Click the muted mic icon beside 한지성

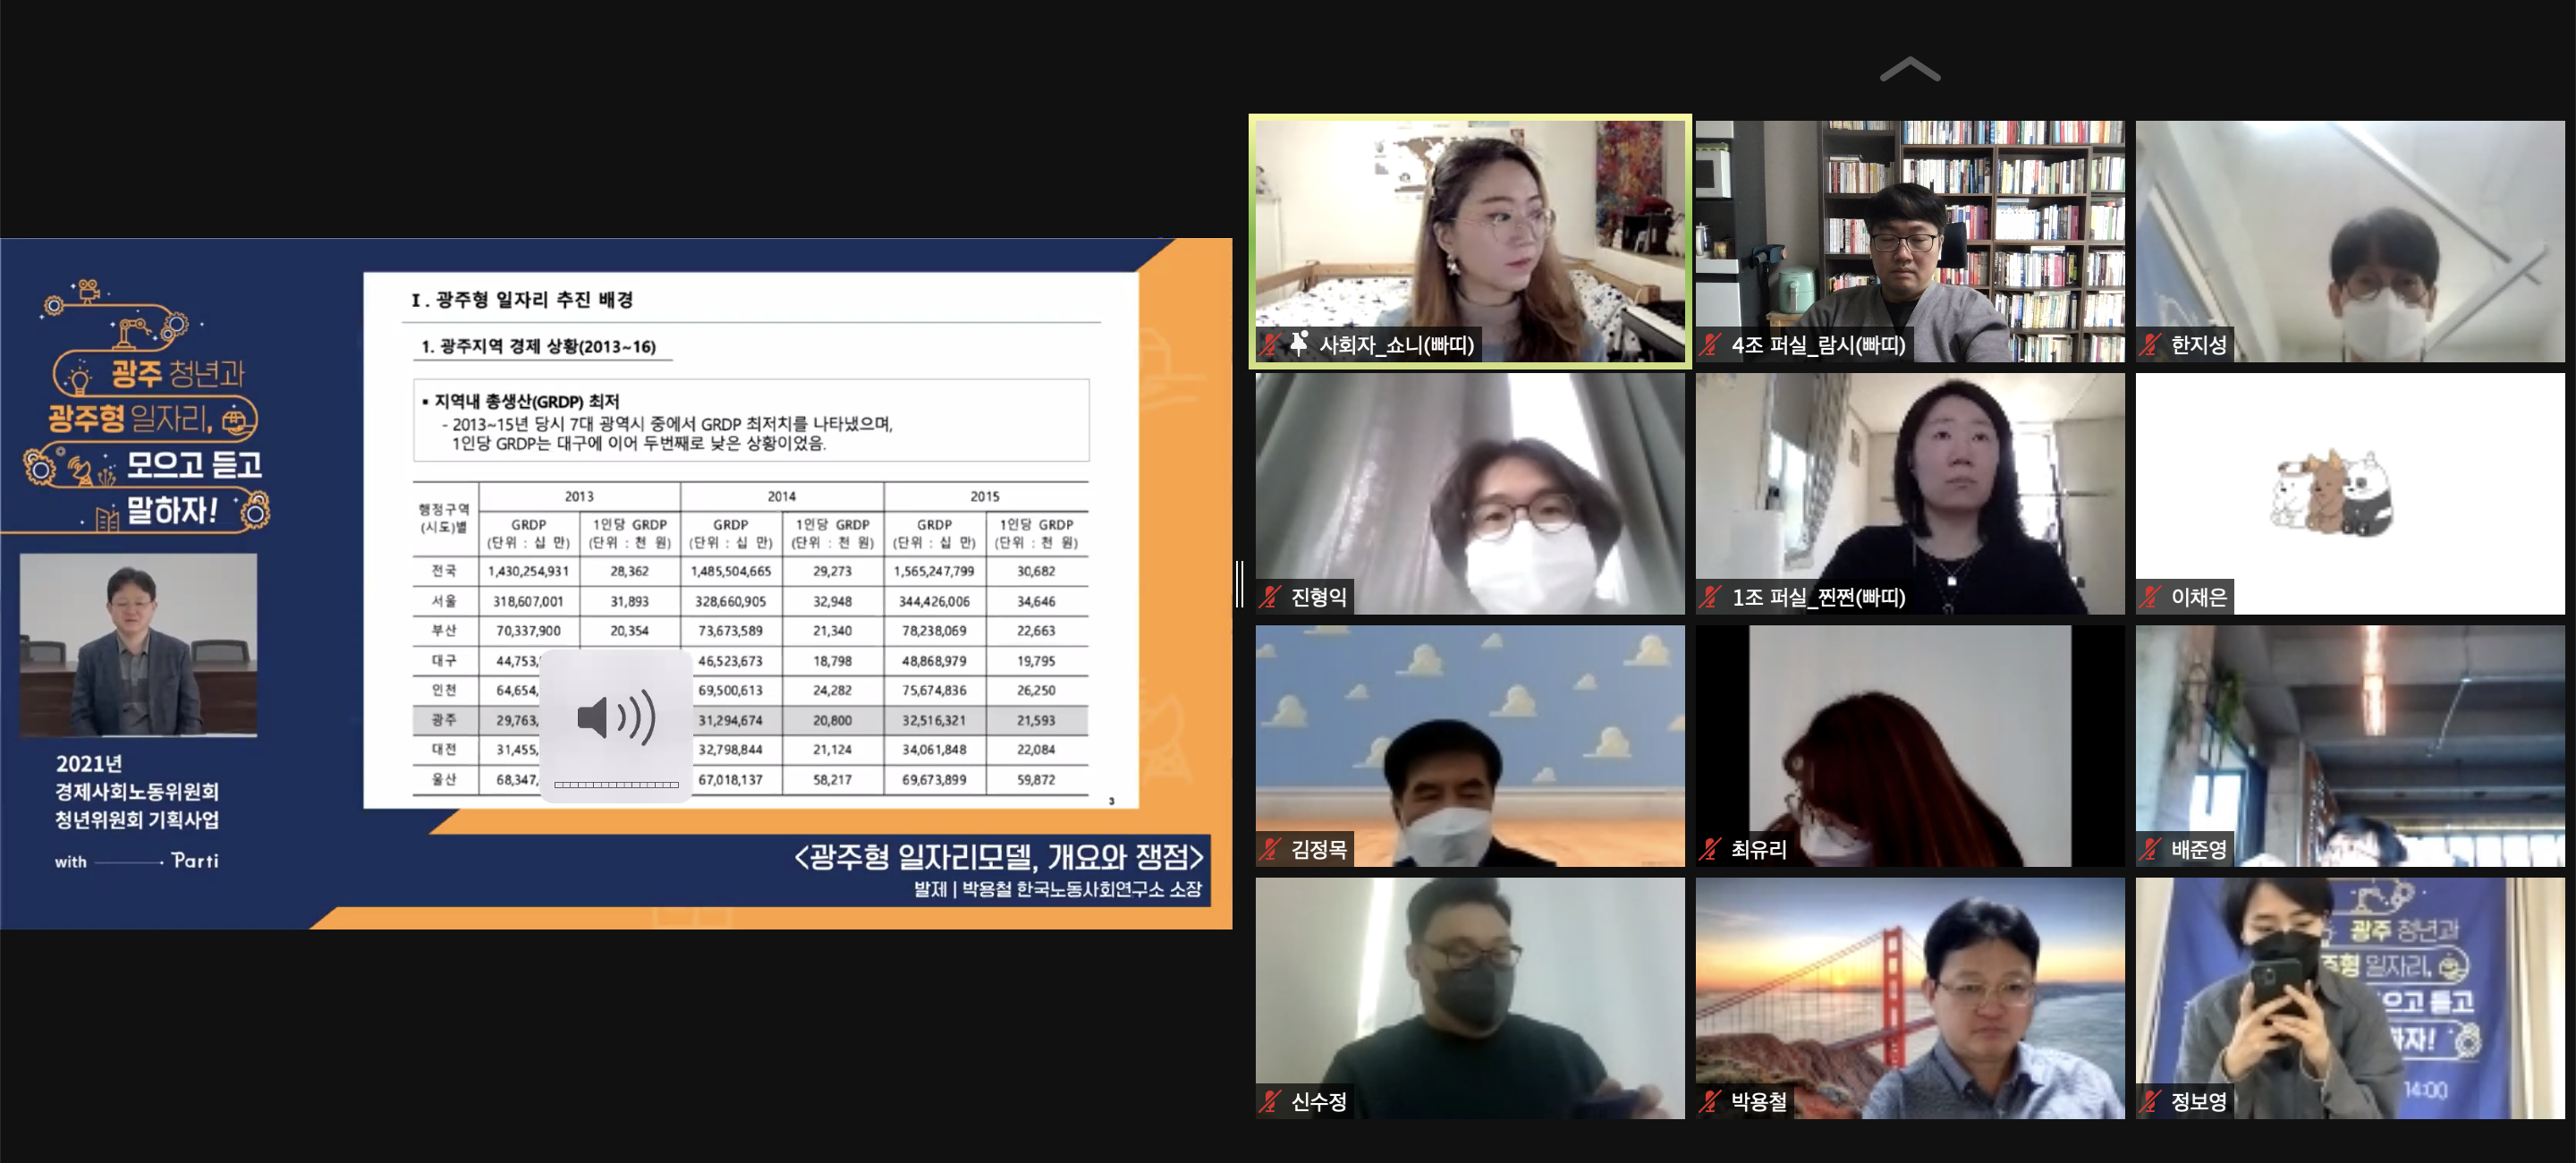point(2150,345)
